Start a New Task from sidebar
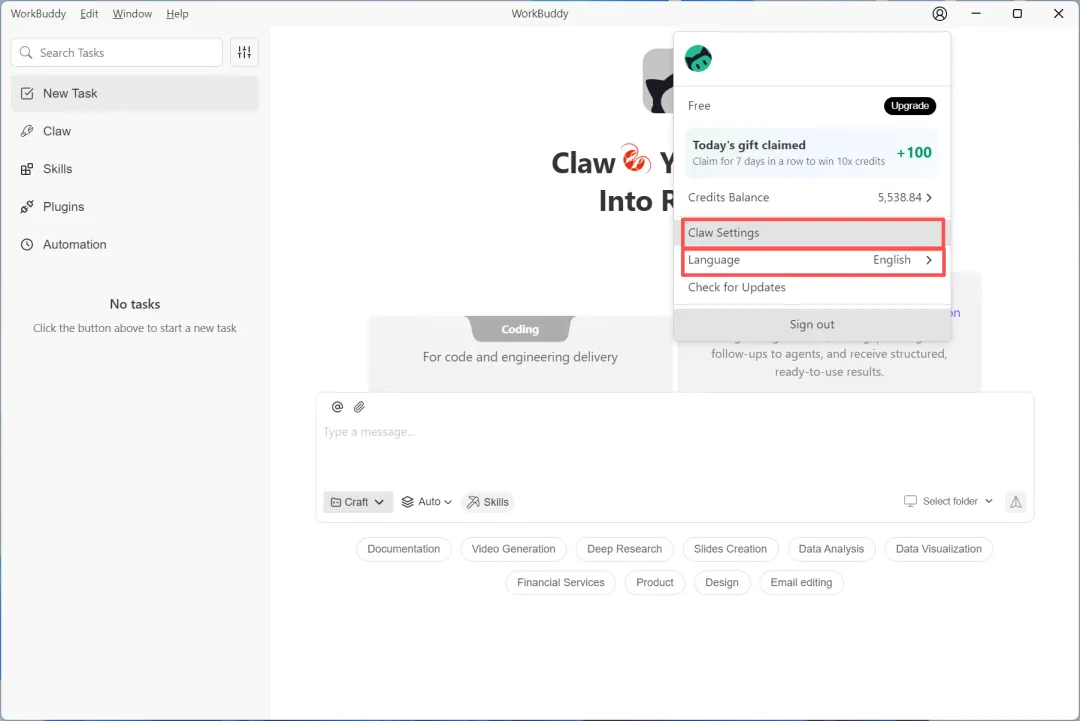 135,93
